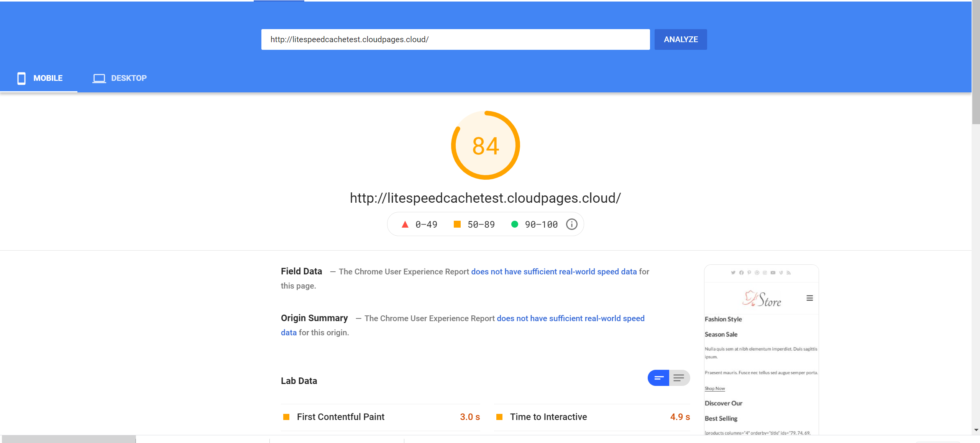Switch Lab Data to compact bar view
This screenshot has width=980, height=443.
(x=658, y=378)
